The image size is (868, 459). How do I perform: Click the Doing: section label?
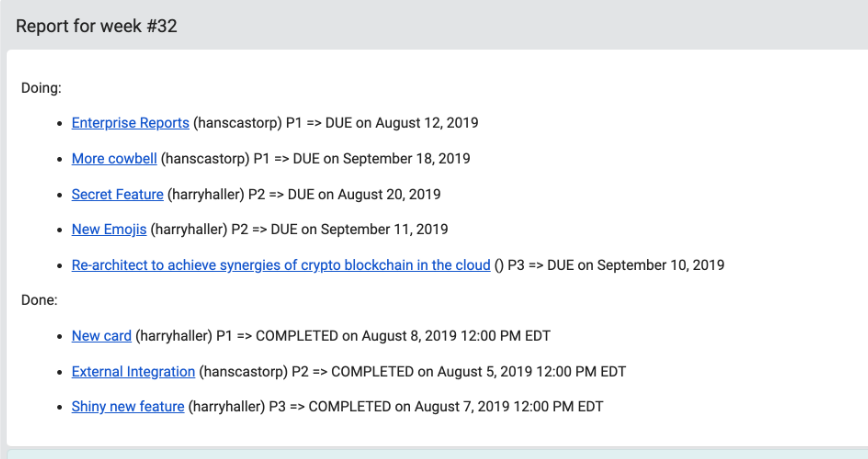(x=41, y=88)
